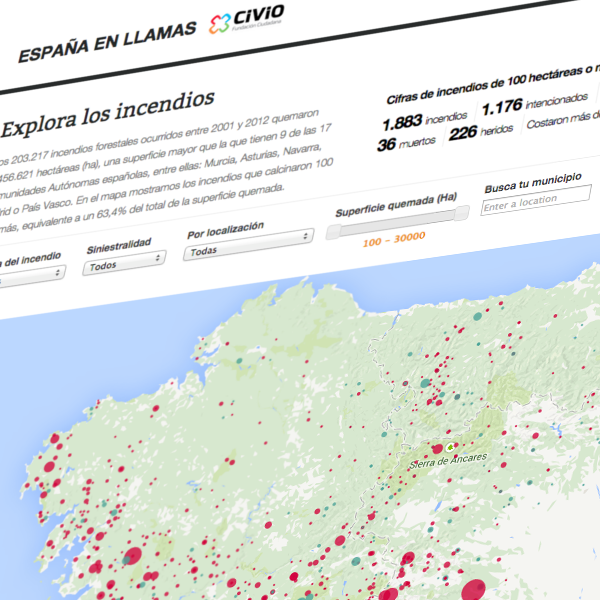Click the right handle of Superficie quemada slider
The width and height of the screenshot is (600, 600).
[462, 213]
